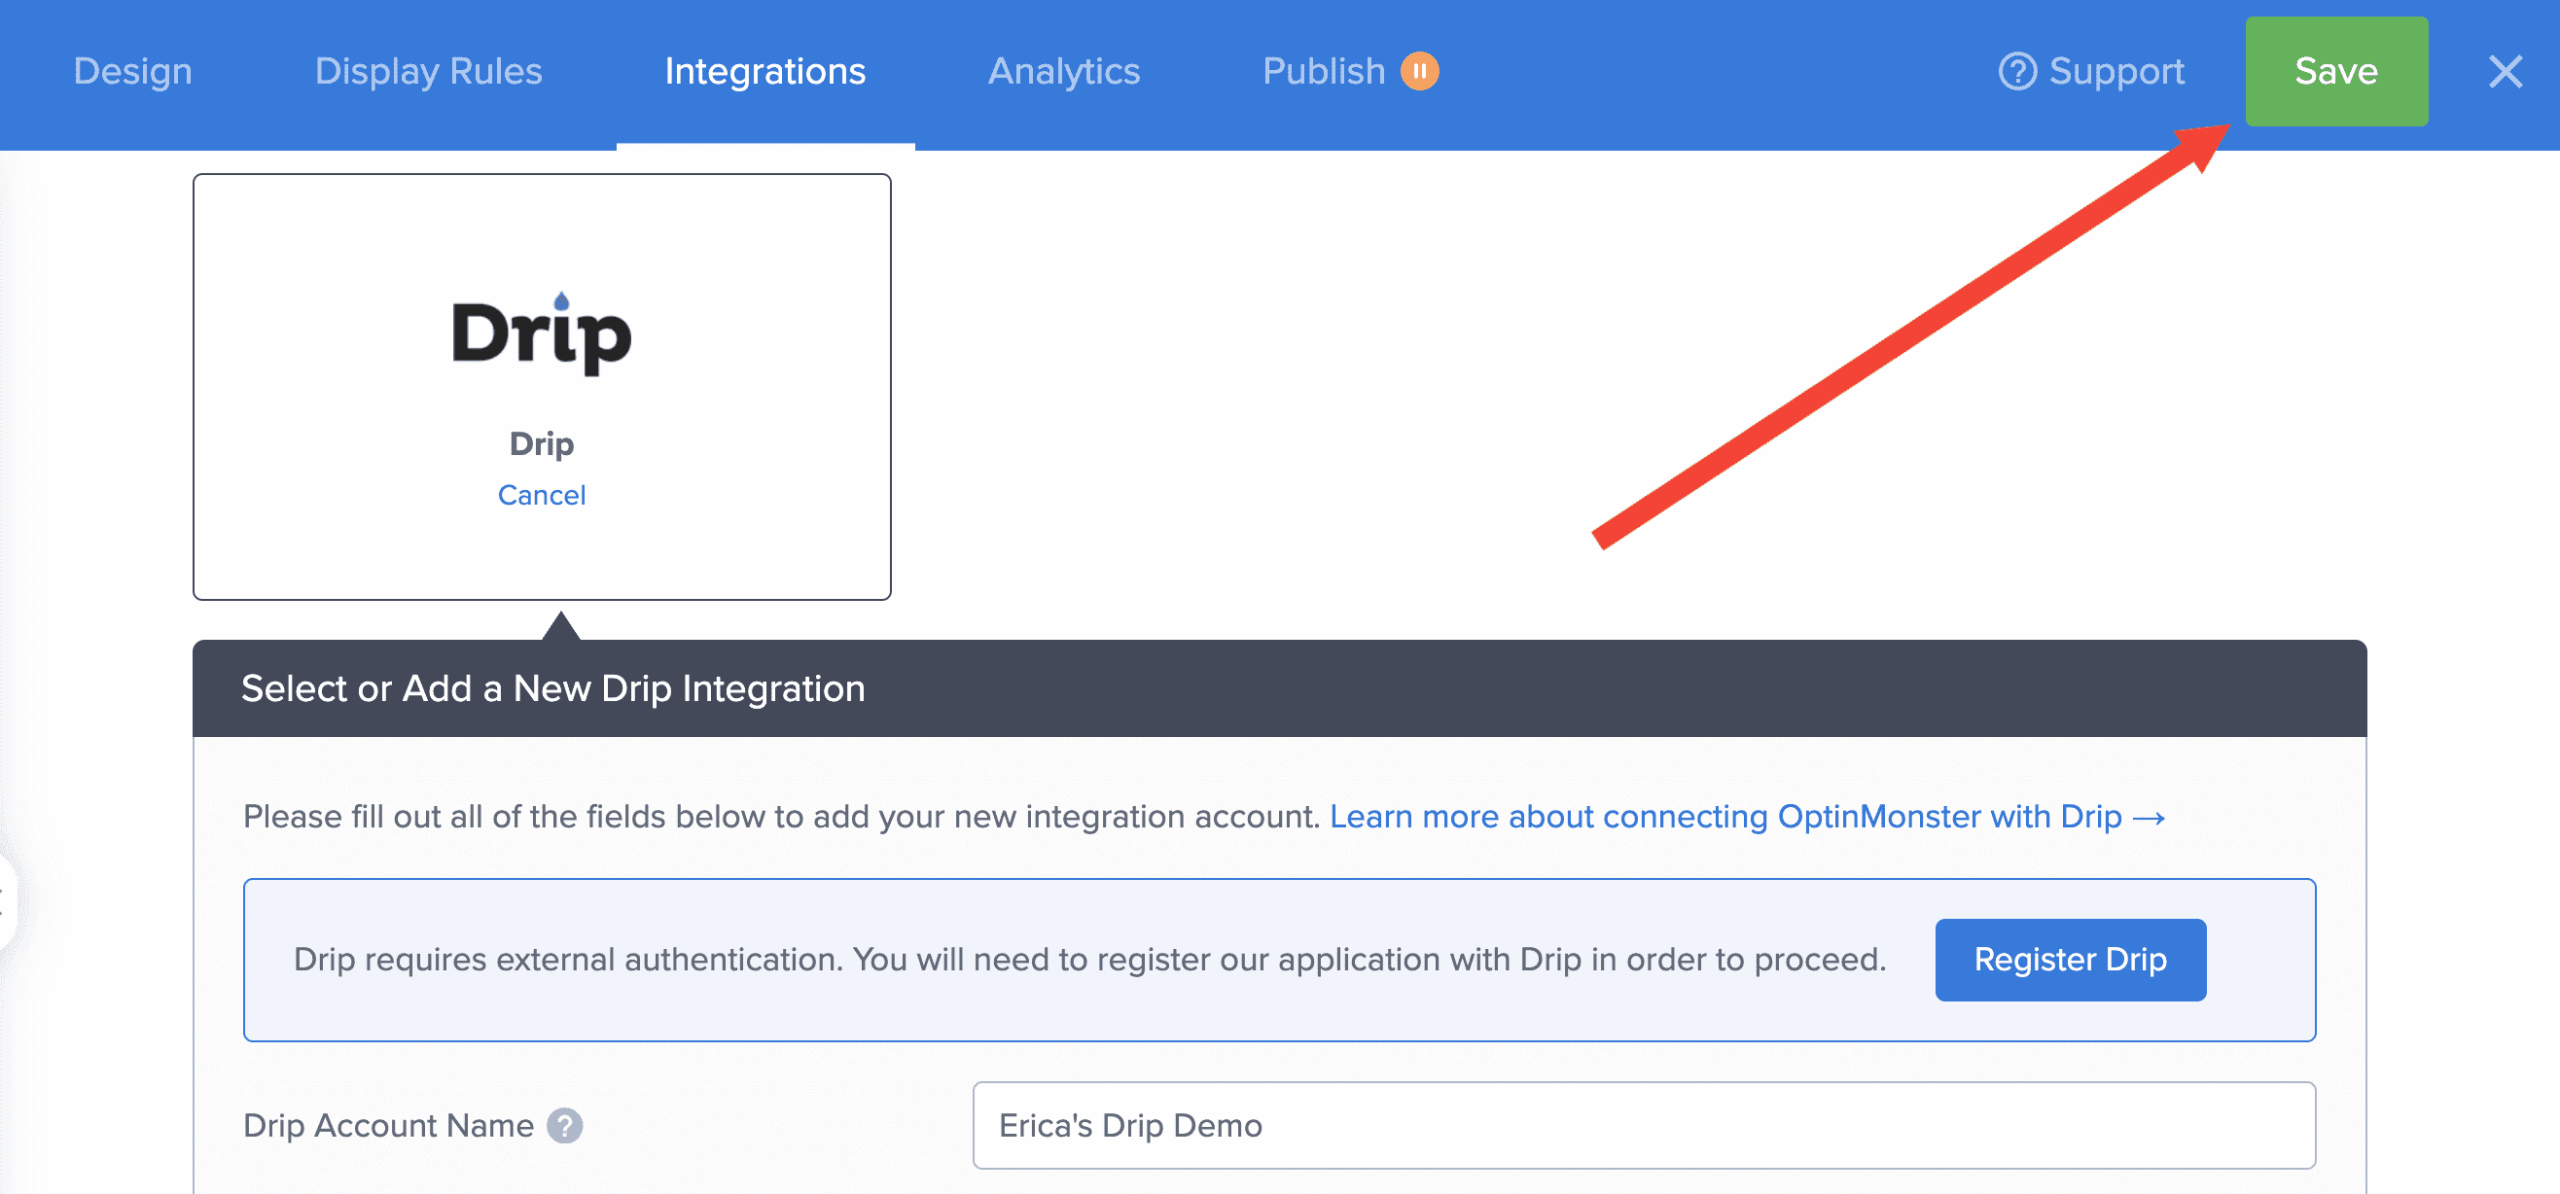Save the campaign with the Save button
Viewport: 2560px width, 1194px height.
pyautogui.click(x=2336, y=71)
